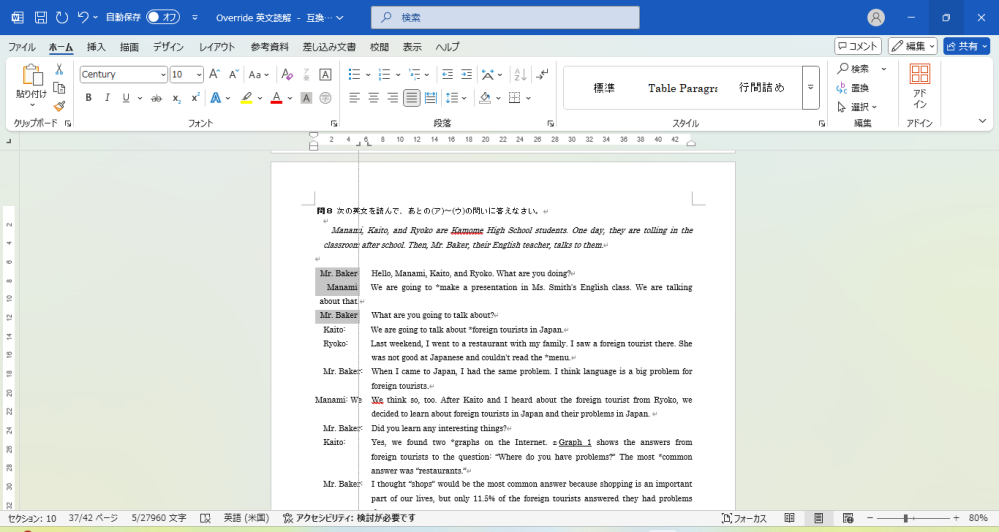Click the Cut scissors icon
This screenshot has width=999, height=532.
click(x=59, y=69)
